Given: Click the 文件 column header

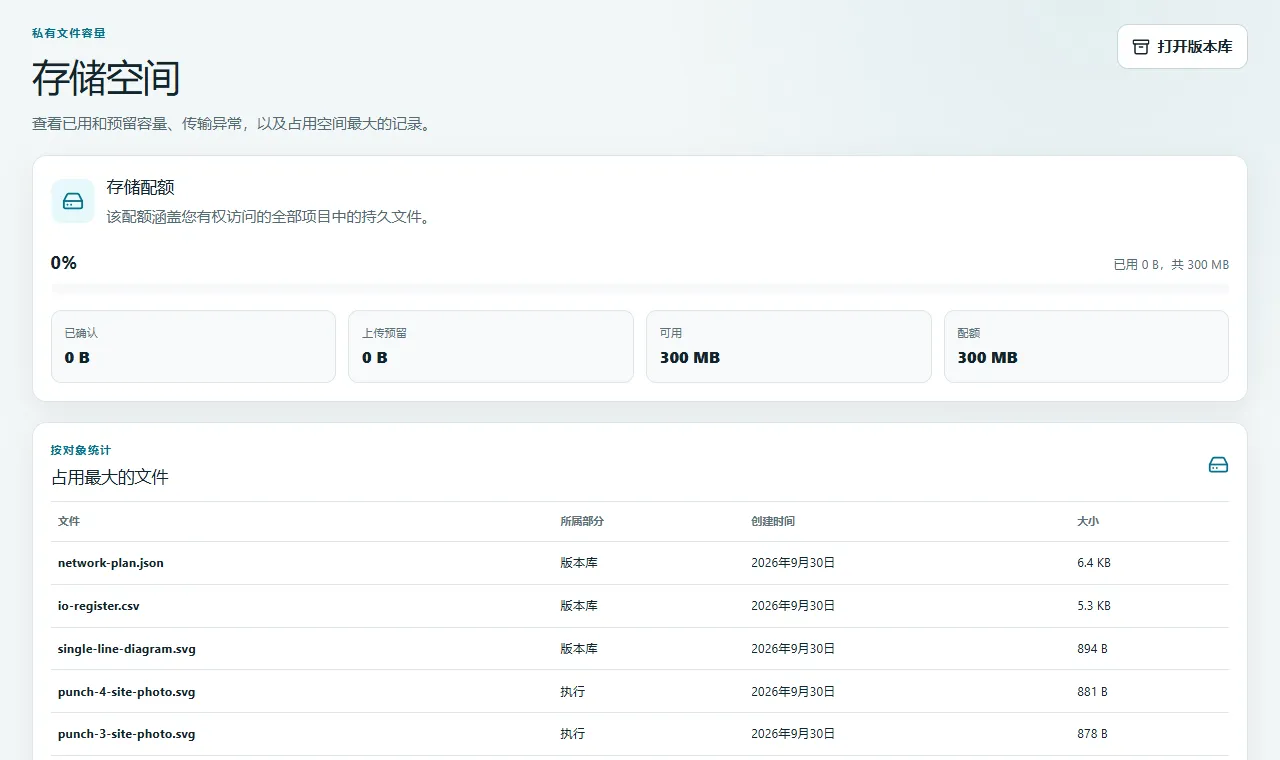Looking at the screenshot, I should pyautogui.click(x=69, y=522).
